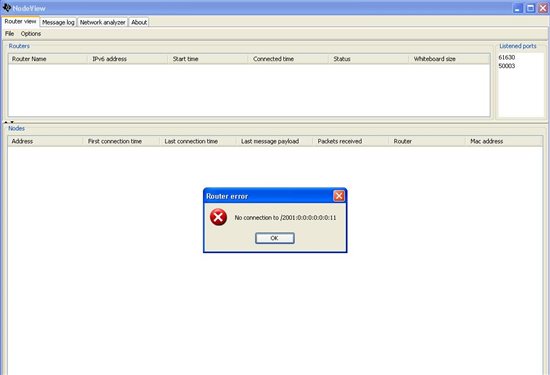Click the No connection error message text

pyautogui.click(x=285, y=218)
